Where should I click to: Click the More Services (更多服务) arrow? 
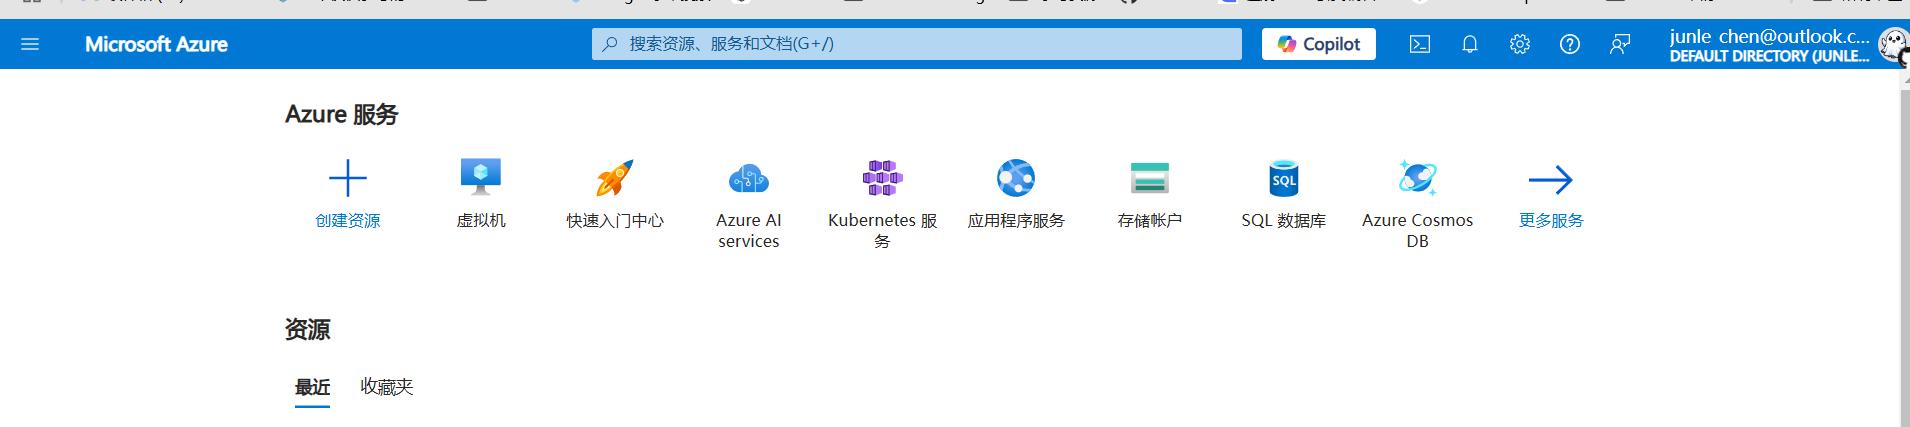click(1551, 180)
